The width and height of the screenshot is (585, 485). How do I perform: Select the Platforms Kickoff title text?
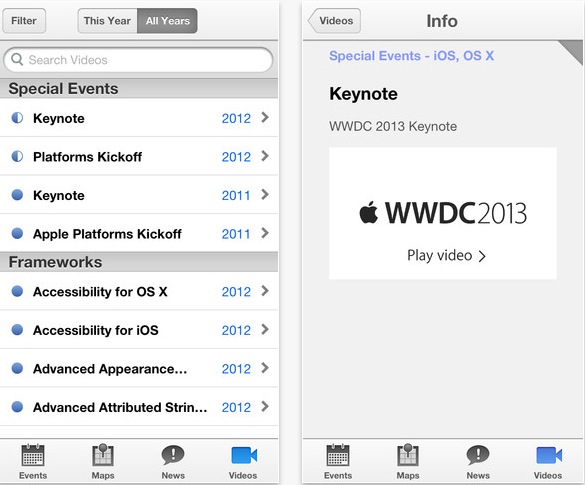(87, 157)
